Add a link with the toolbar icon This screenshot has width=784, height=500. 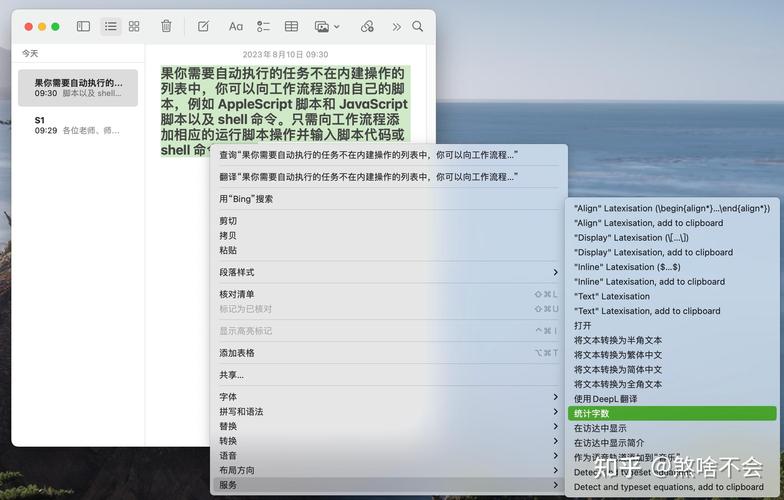pyautogui.click(x=367, y=26)
